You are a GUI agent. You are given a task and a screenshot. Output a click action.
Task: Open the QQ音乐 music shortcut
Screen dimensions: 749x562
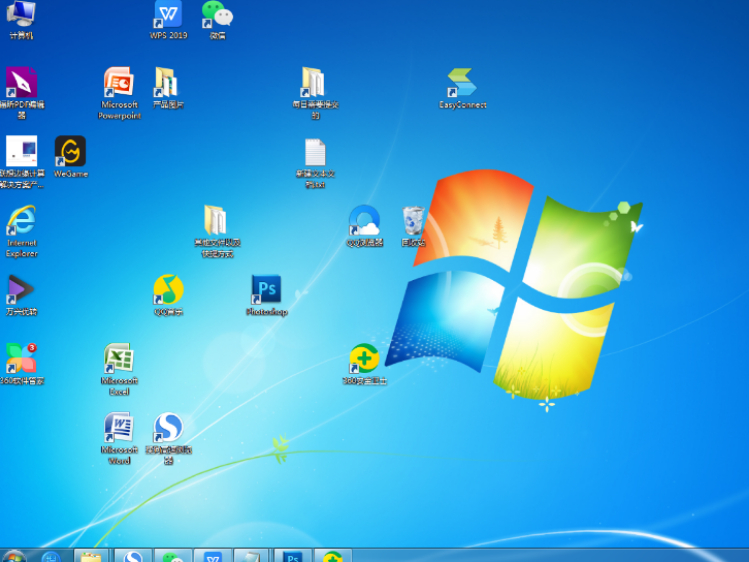(168, 295)
